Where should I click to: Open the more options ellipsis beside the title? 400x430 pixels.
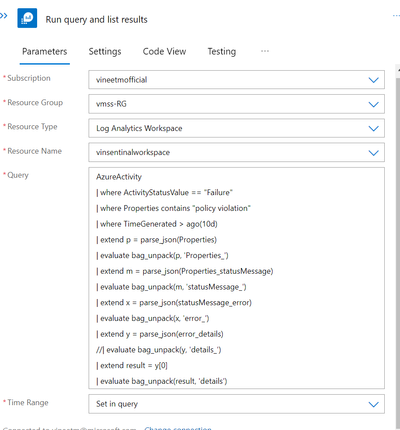tap(396, 16)
